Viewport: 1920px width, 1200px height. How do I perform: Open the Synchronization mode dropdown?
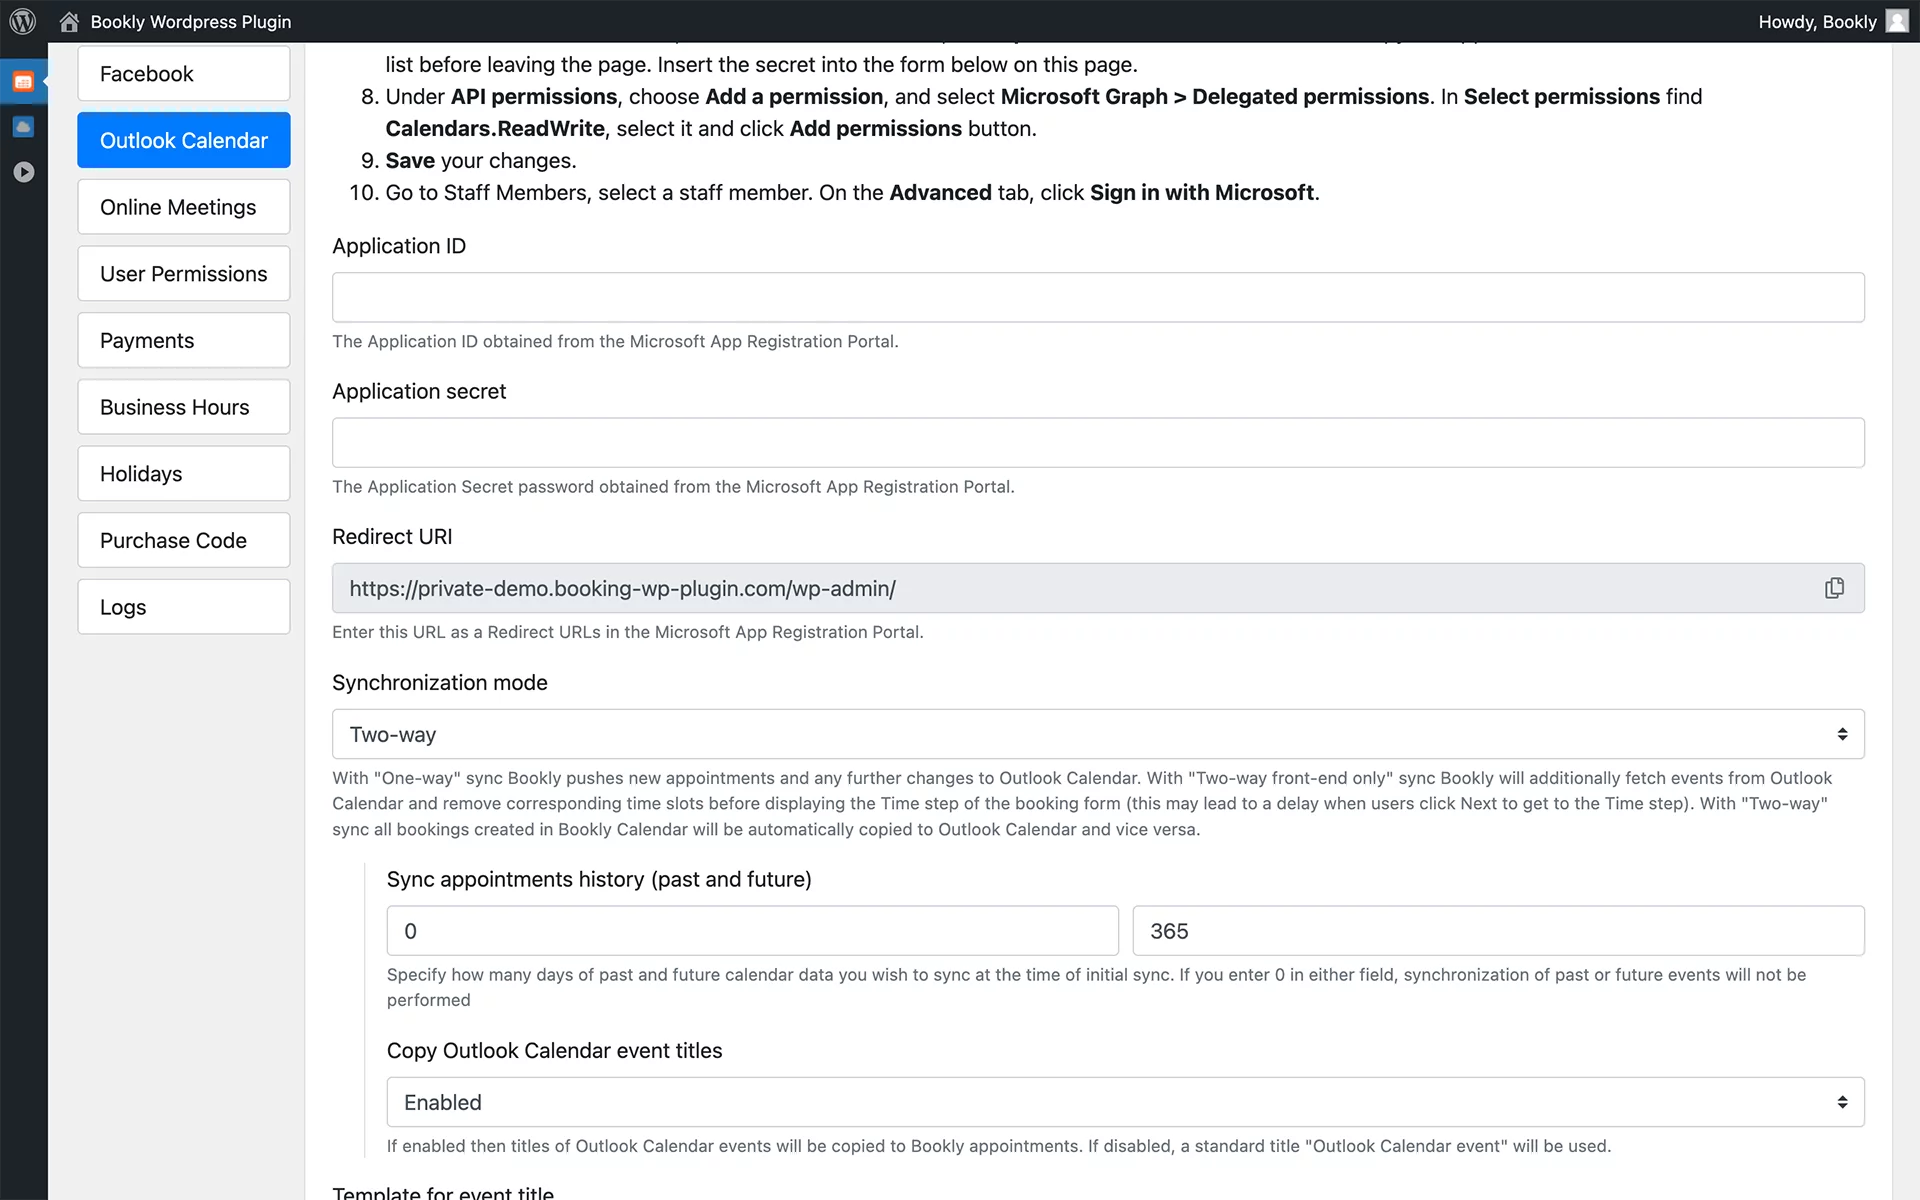pos(1098,734)
